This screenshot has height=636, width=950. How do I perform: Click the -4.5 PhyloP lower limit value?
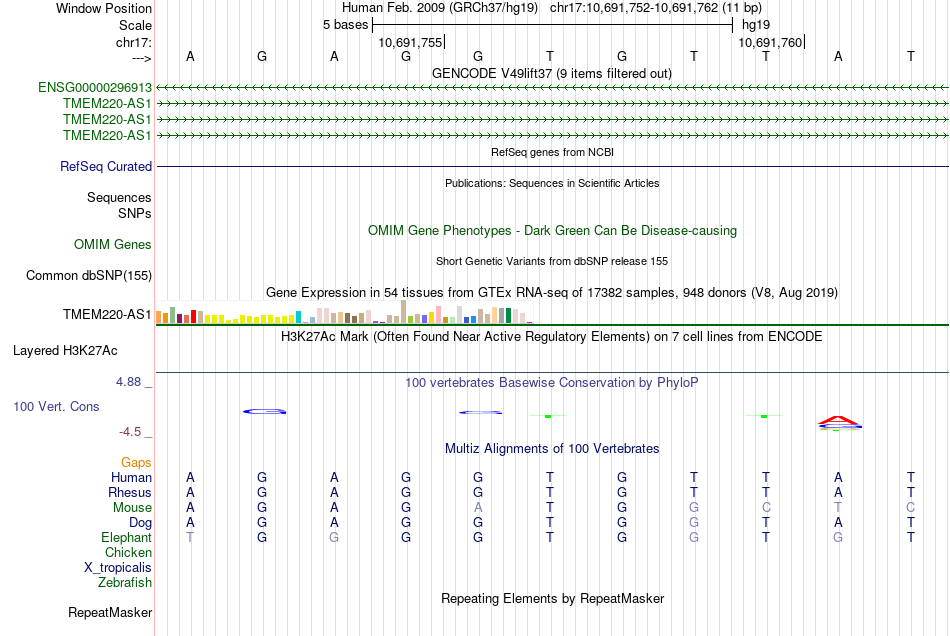click(130, 432)
